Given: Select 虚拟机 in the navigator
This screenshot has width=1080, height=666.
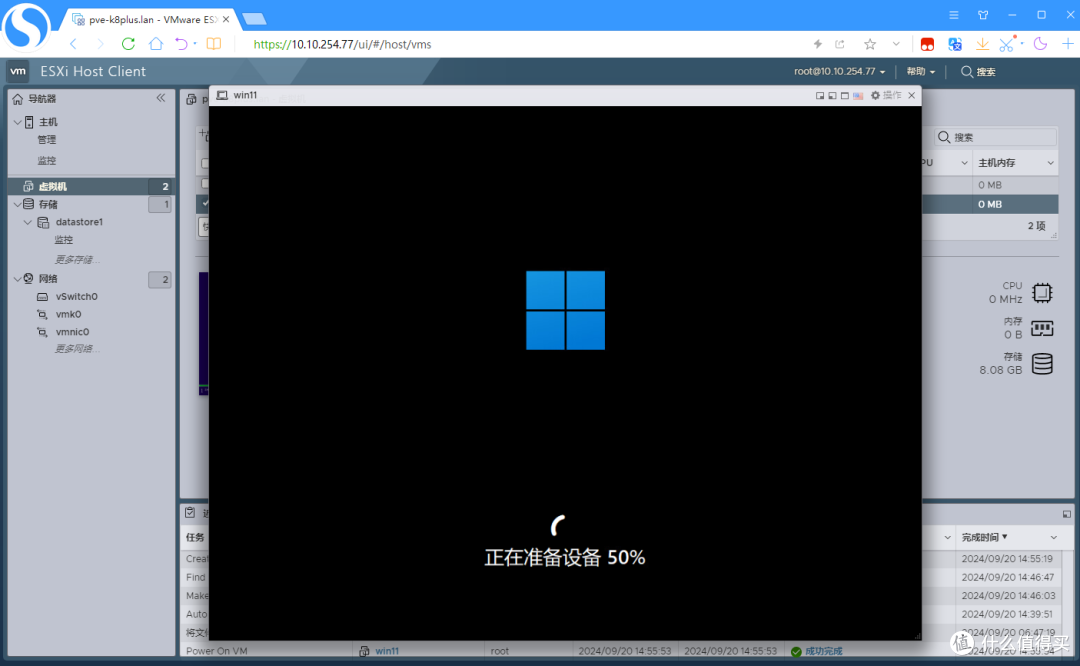Looking at the screenshot, I should tap(53, 186).
